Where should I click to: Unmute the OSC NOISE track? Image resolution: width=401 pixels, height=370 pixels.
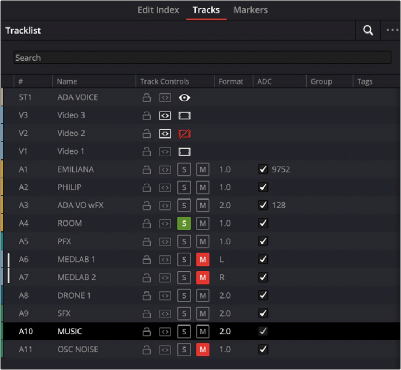tap(203, 350)
